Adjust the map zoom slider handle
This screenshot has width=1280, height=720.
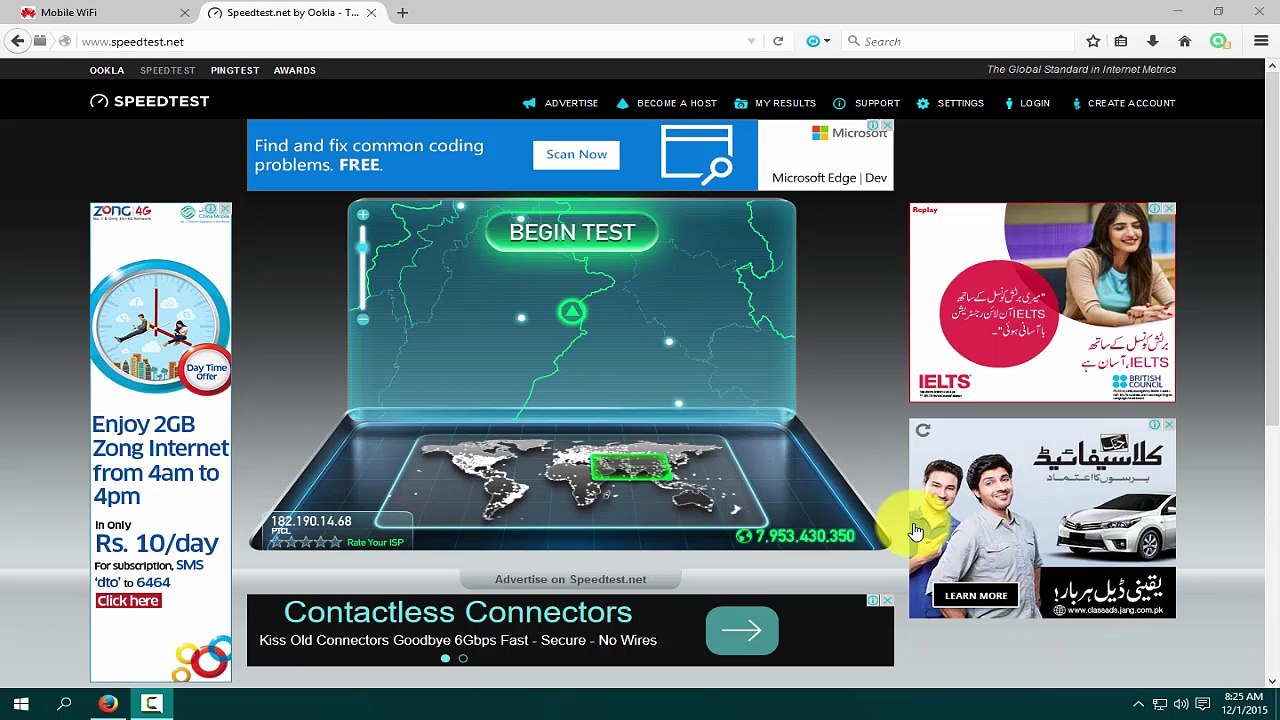[363, 245]
